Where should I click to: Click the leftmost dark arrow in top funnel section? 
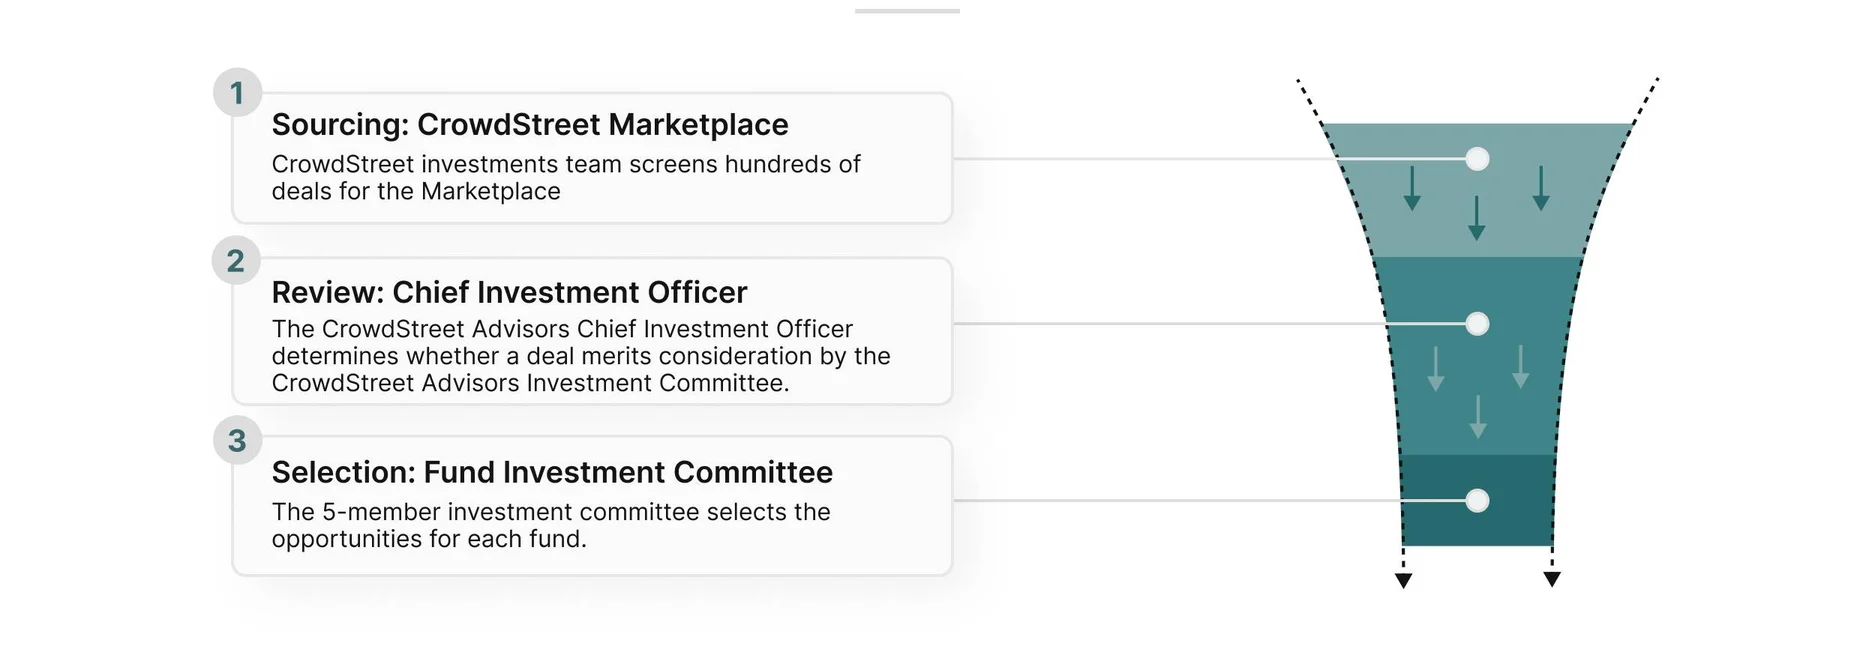click(1412, 188)
